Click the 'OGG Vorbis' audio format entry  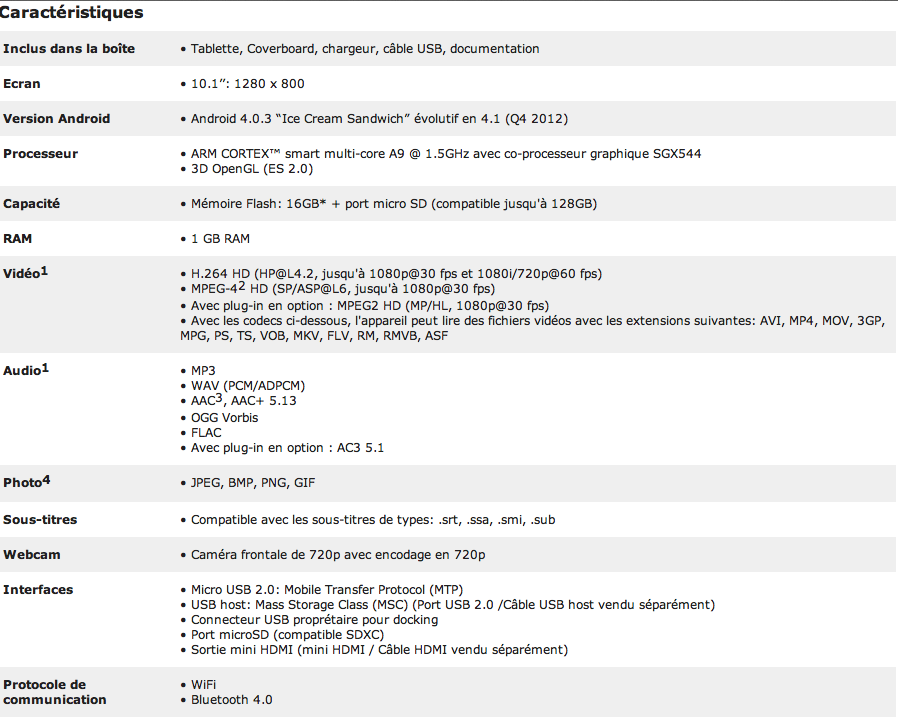224,418
